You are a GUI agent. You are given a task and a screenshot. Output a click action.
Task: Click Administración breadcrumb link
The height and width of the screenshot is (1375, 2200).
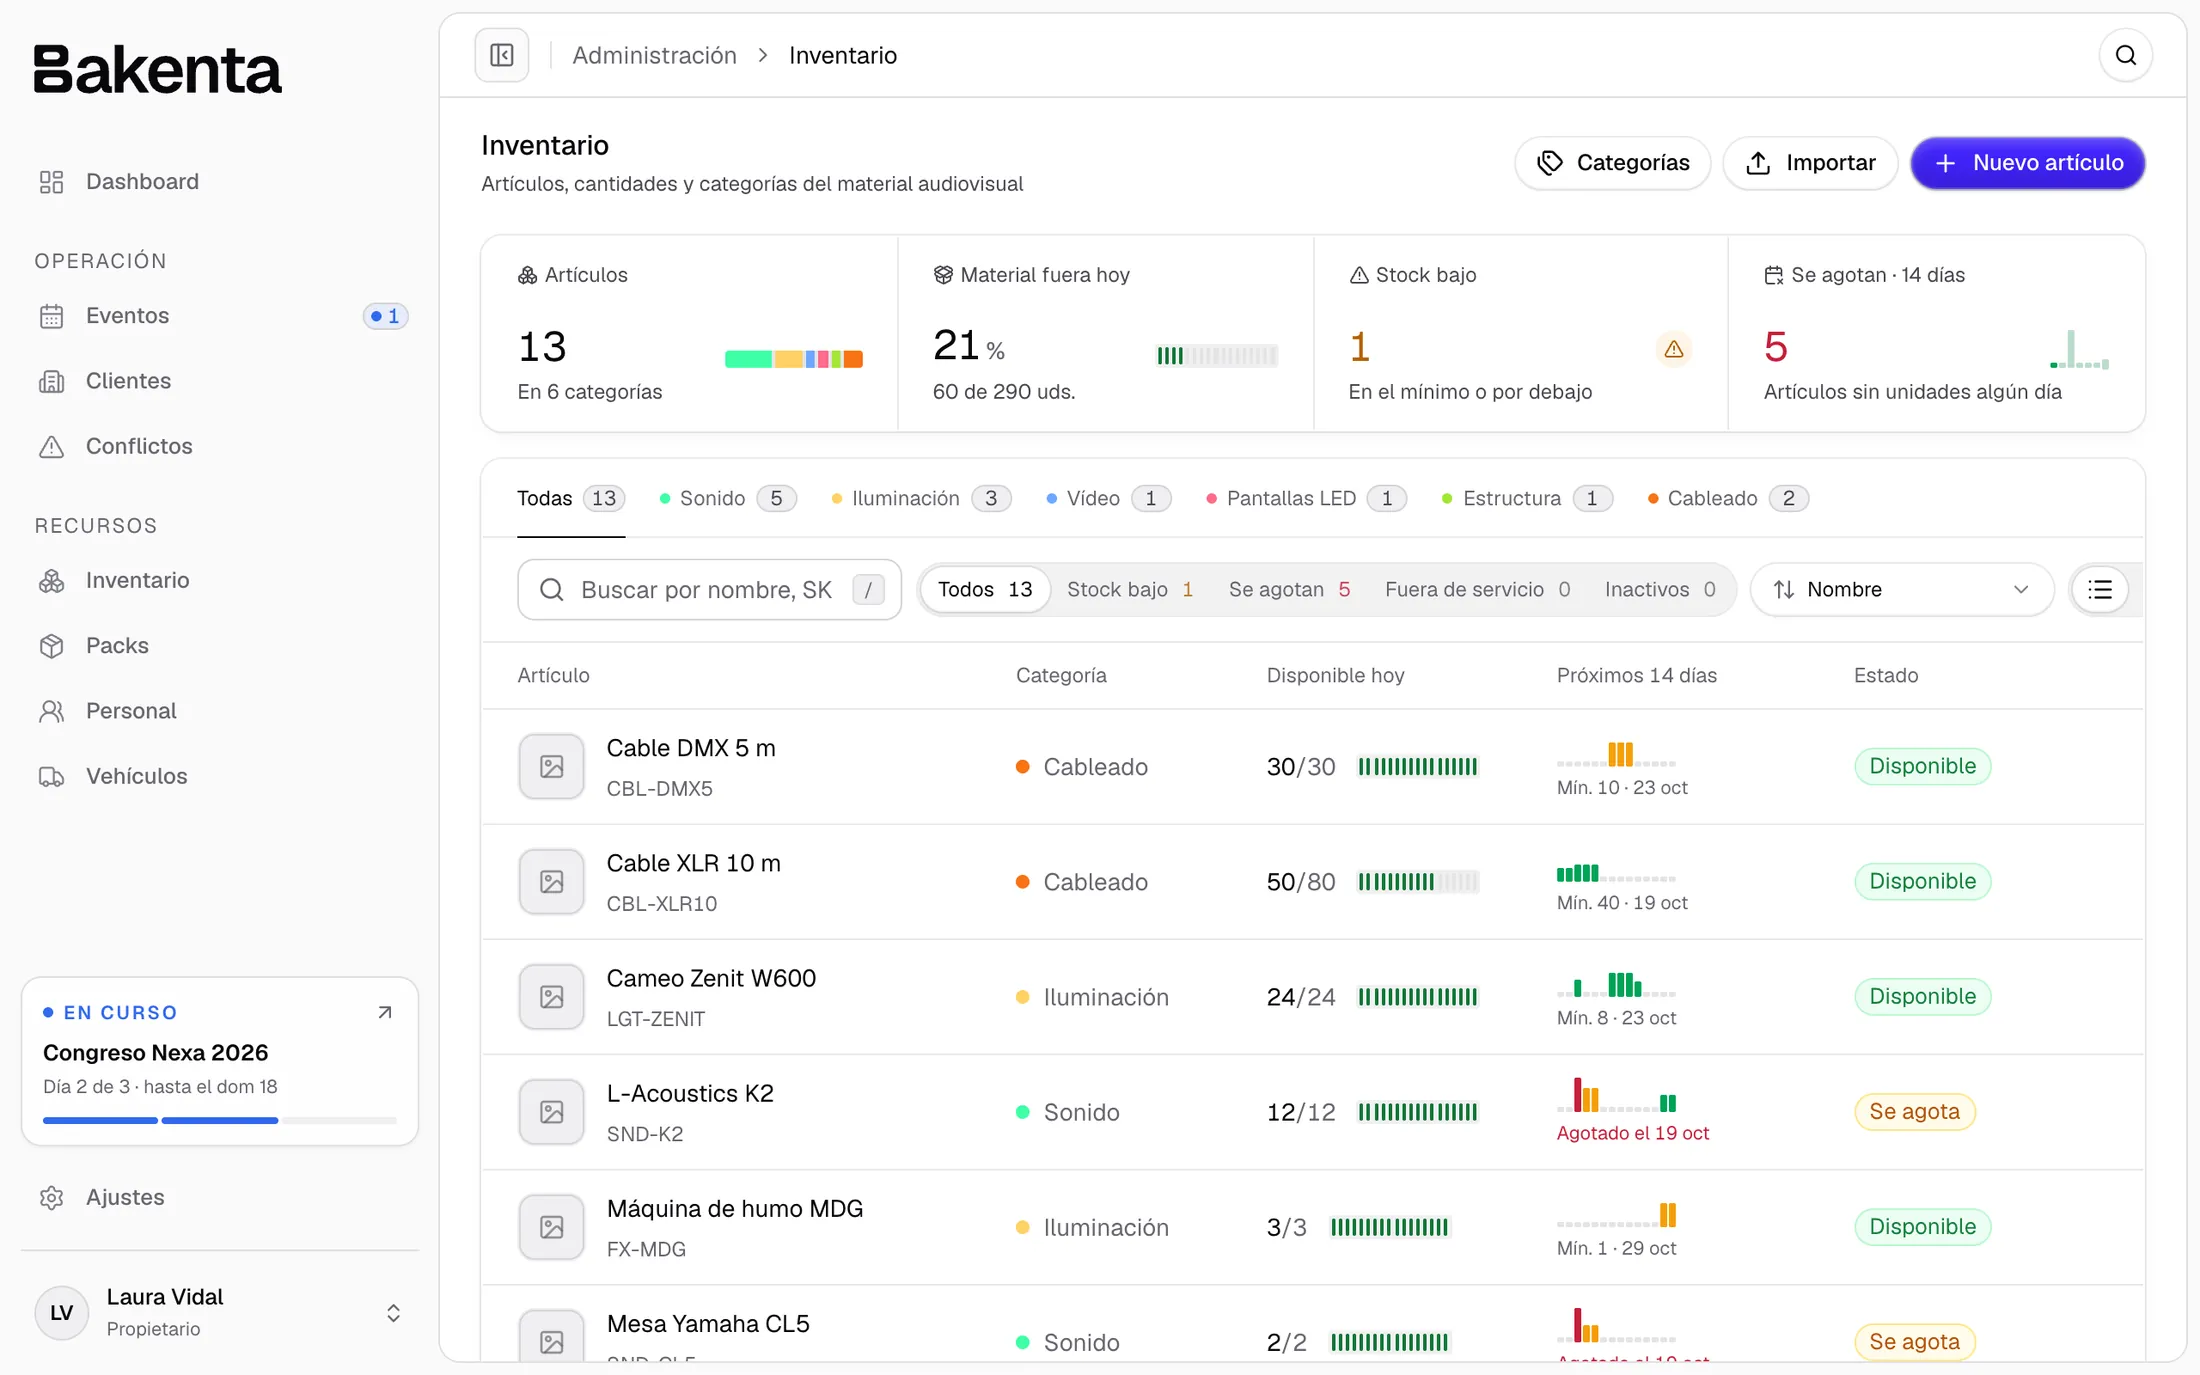click(654, 55)
